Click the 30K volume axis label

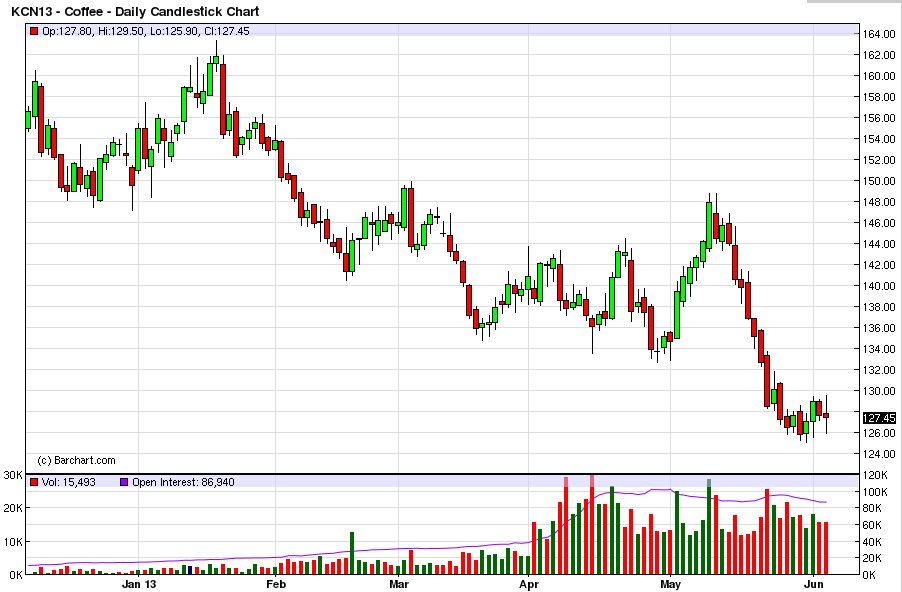(13, 475)
